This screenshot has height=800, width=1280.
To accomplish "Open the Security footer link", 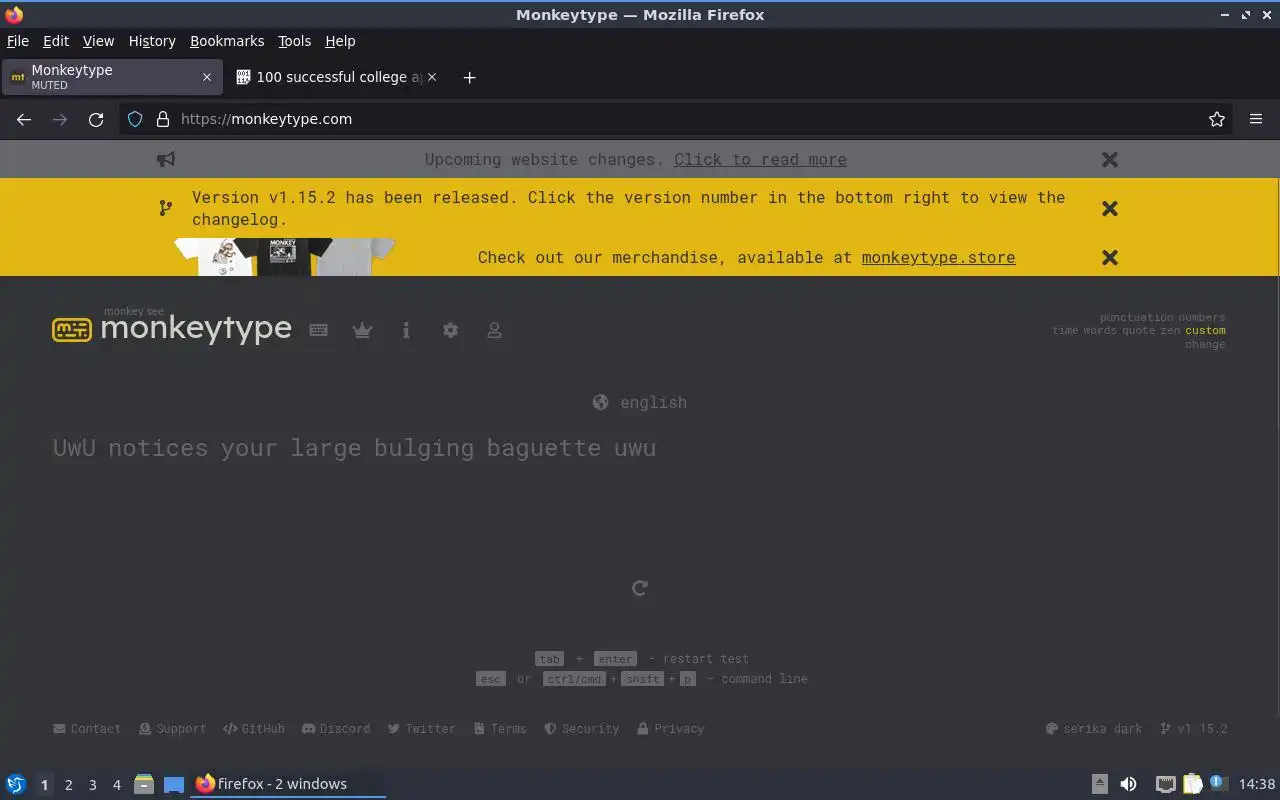I will (582, 729).
